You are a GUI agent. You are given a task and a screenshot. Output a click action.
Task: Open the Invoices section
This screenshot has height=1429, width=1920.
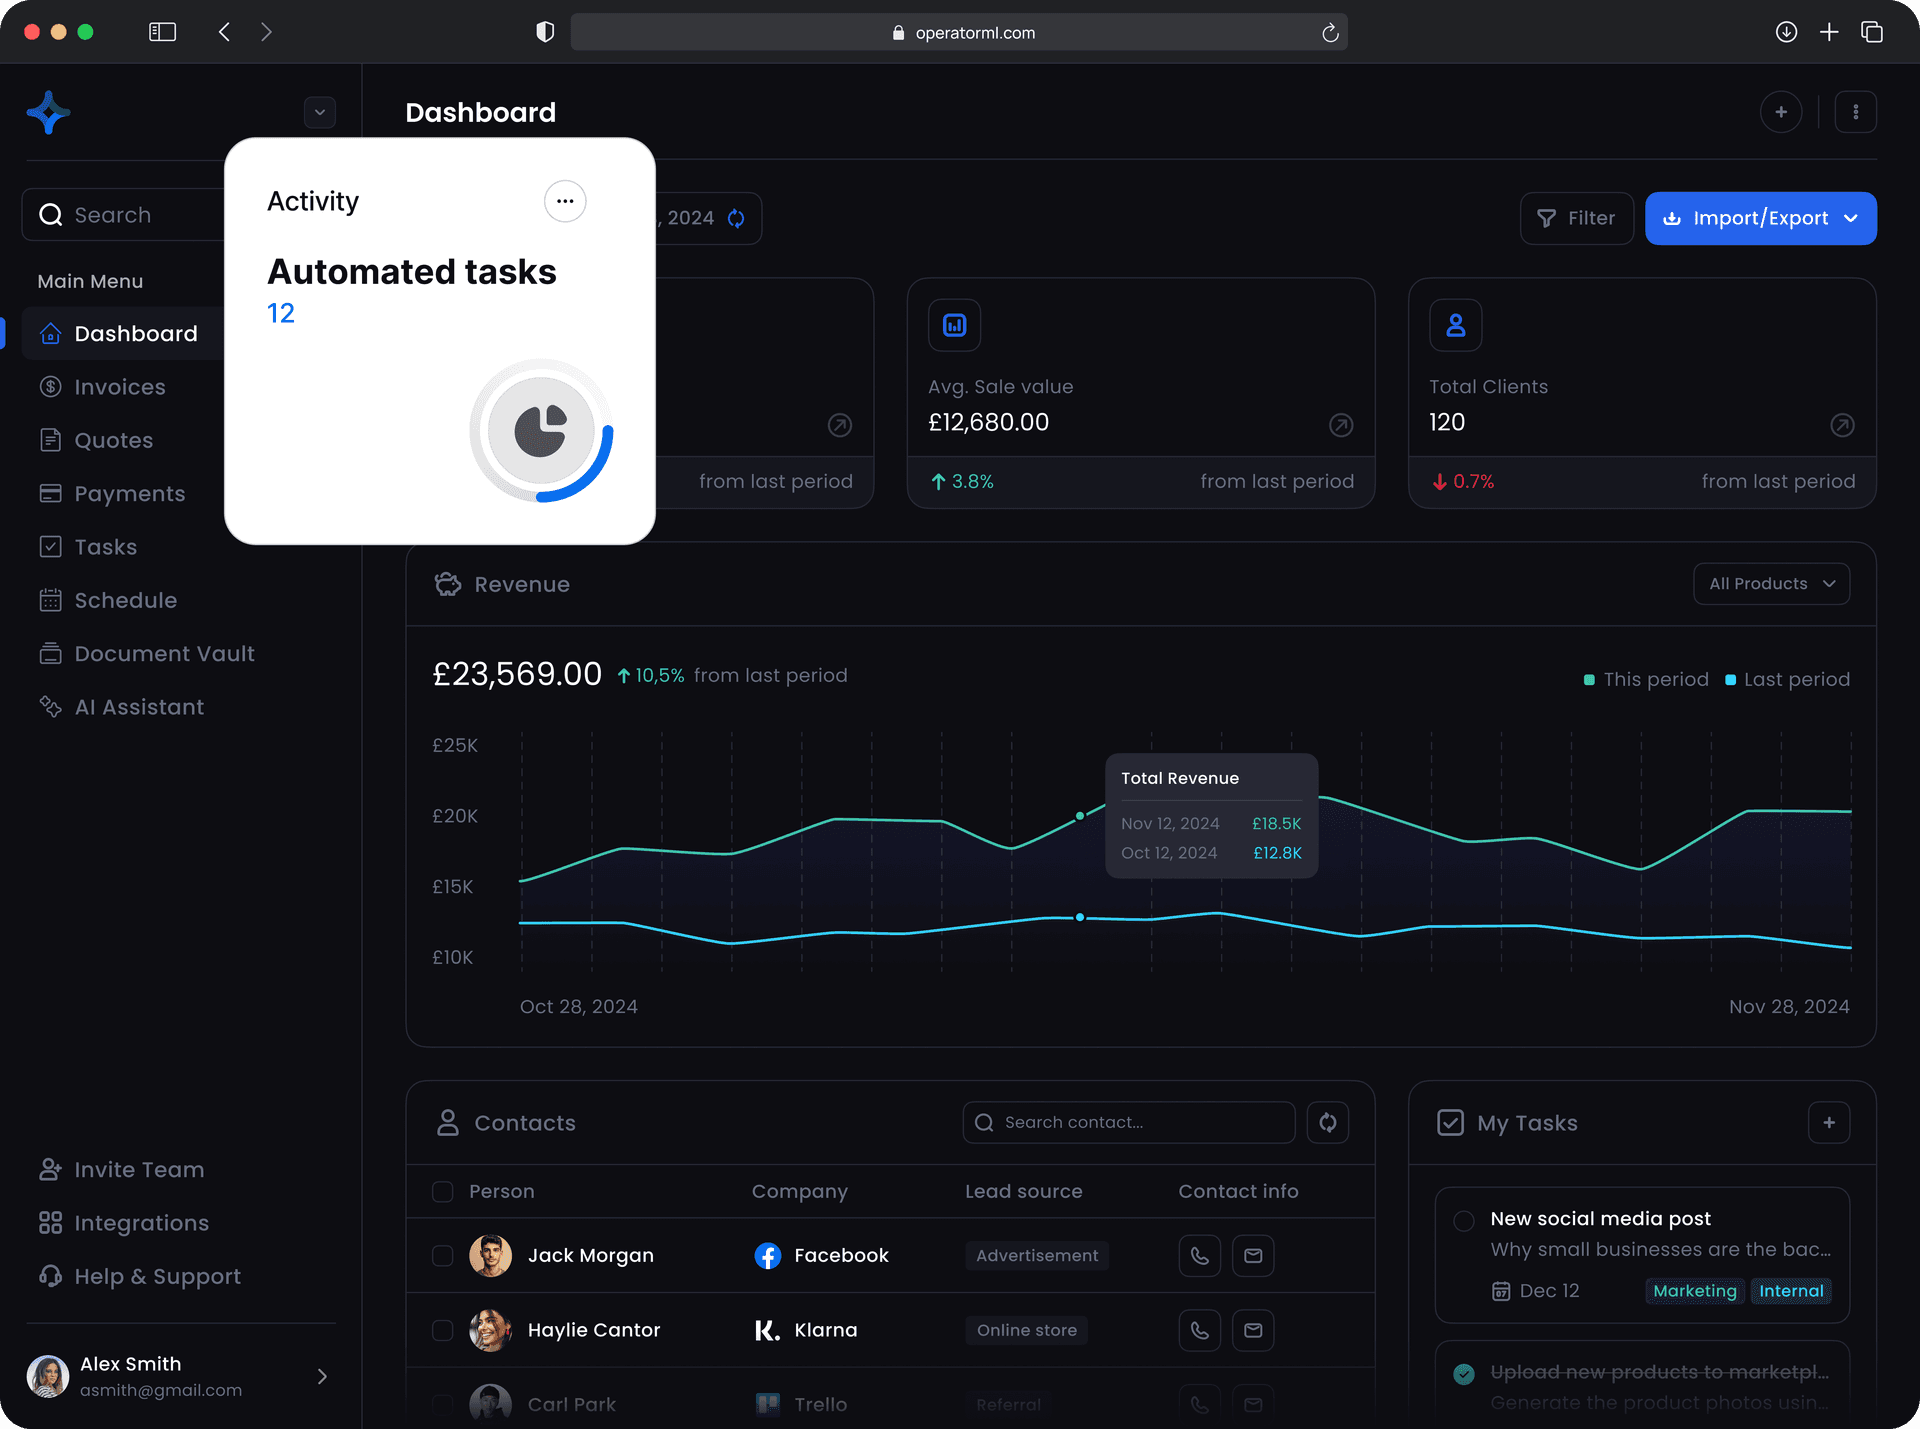click(119, 386)
